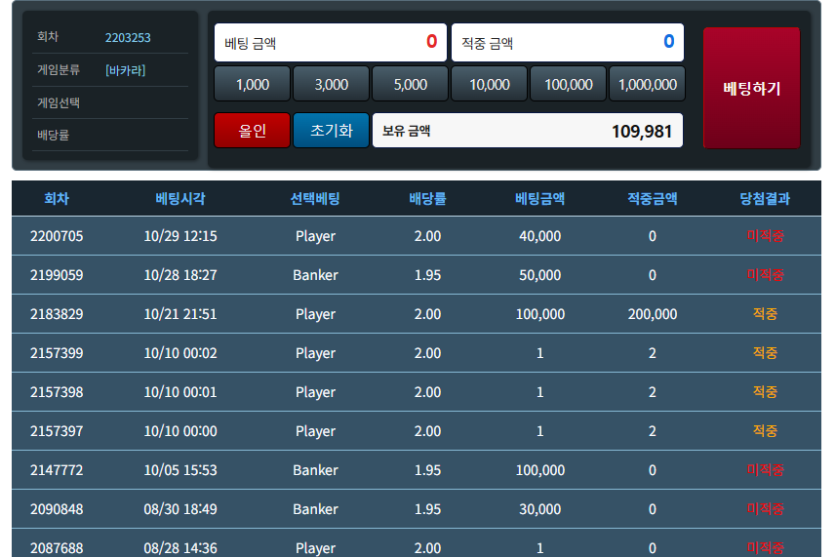The height and width of the screenshot is (557, 835).
Task: Select the 적중 금액 field
Action: coord(568,42)
